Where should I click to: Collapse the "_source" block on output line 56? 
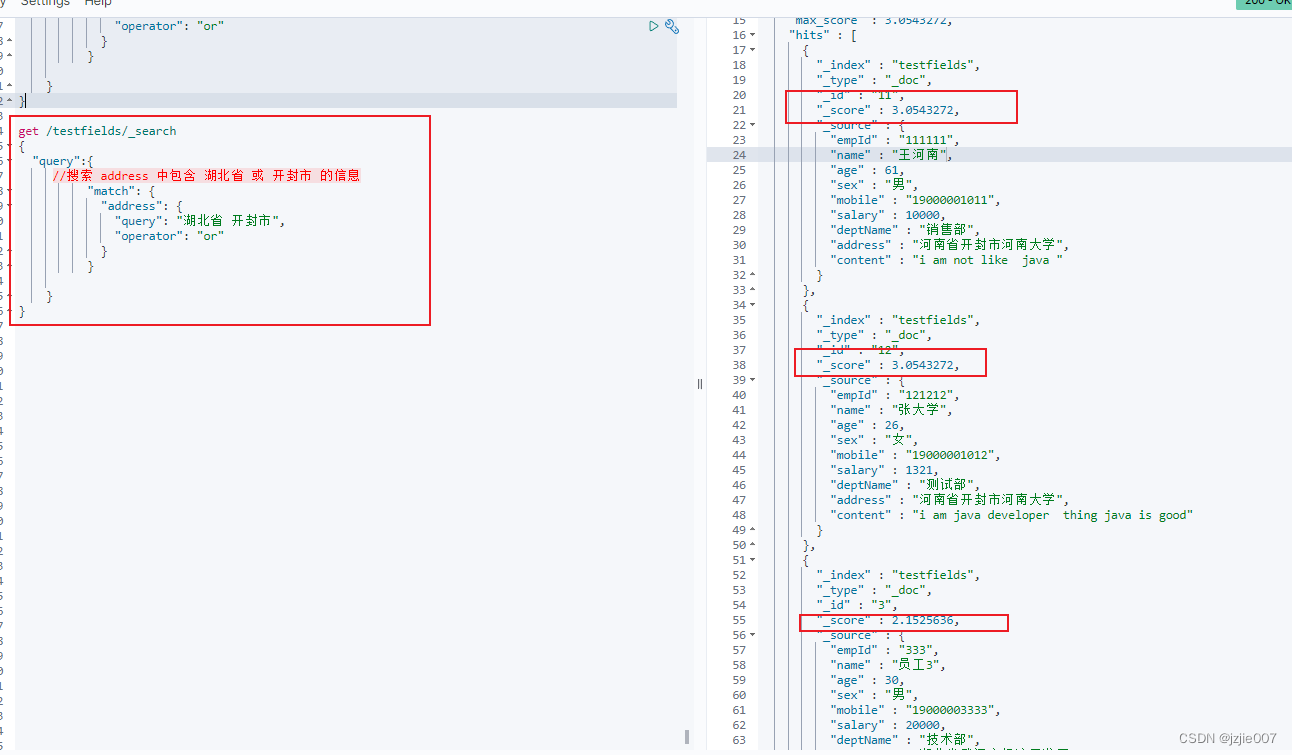coord(752,635)
